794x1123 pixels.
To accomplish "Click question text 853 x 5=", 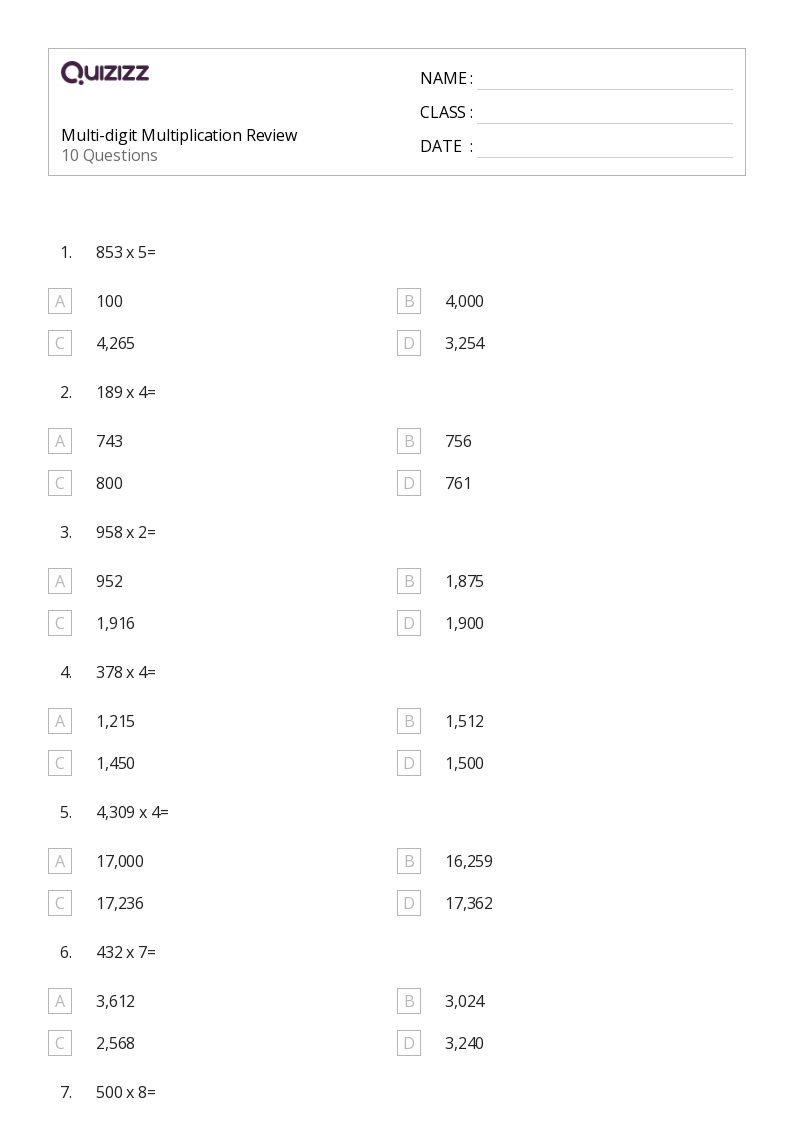I will click(x=126, y=252).
